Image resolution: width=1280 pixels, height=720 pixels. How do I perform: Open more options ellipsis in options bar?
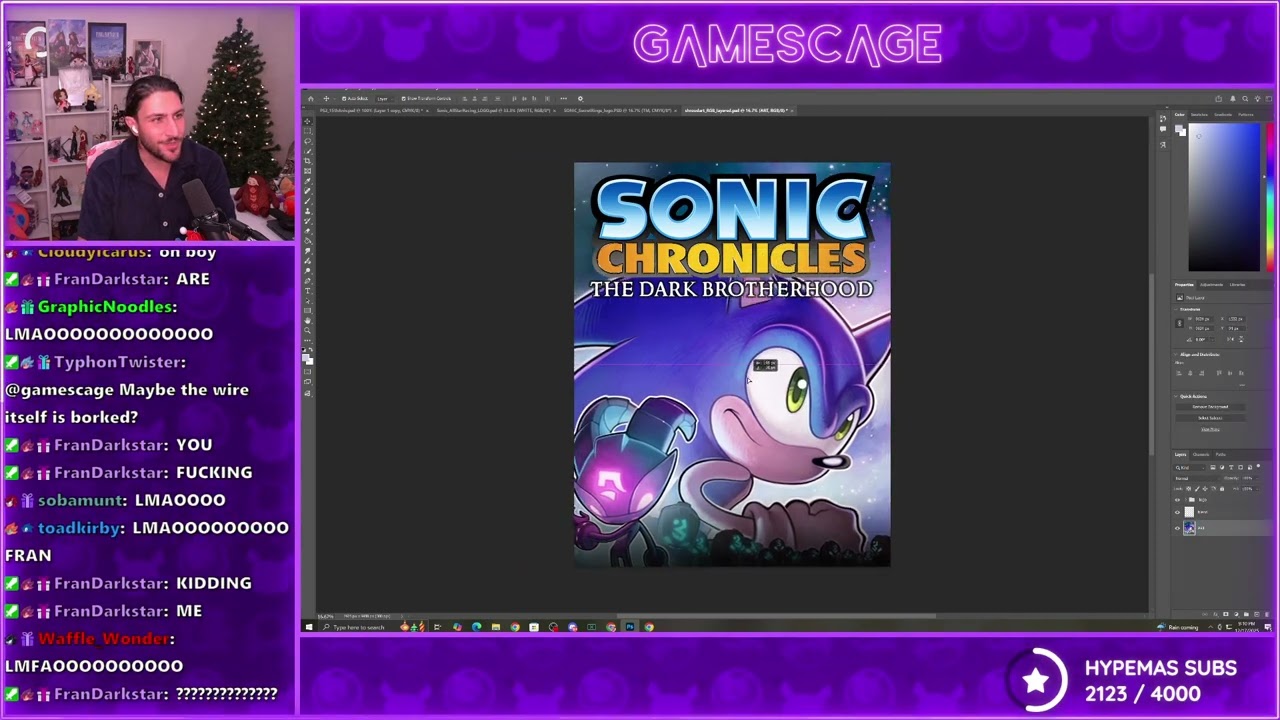563,98
